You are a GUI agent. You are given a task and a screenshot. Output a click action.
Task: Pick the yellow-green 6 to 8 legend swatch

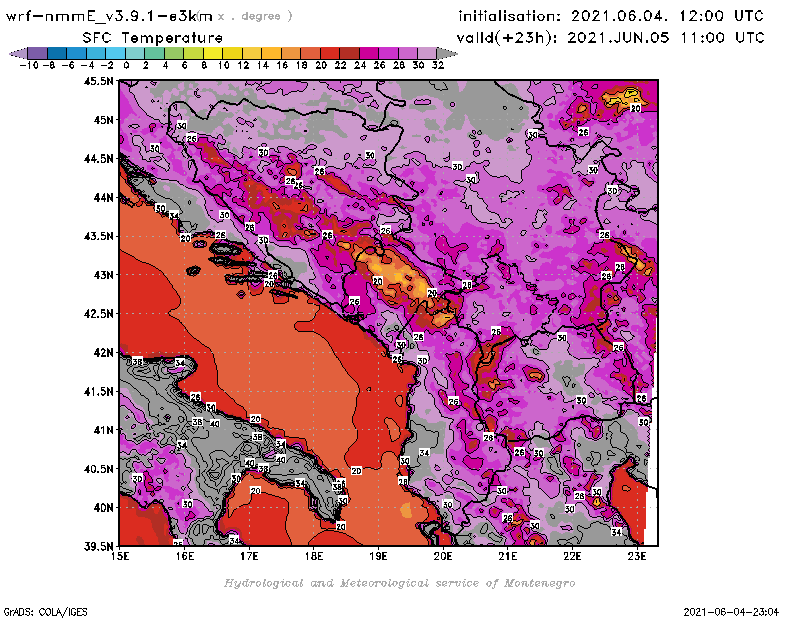[193, 53]
